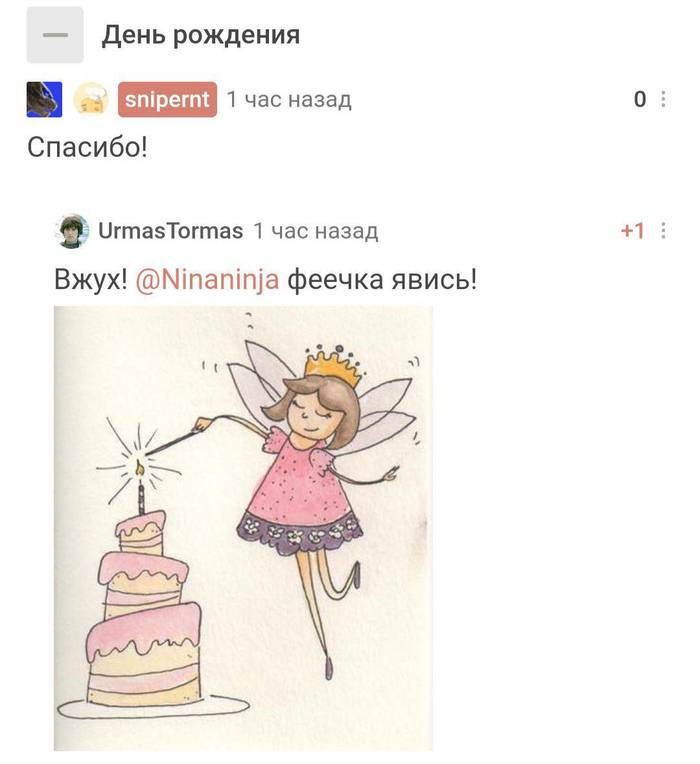Click the +1 rating on UrmasTormas comment
This screenshot has height=764, width=700.
[632, 231]
